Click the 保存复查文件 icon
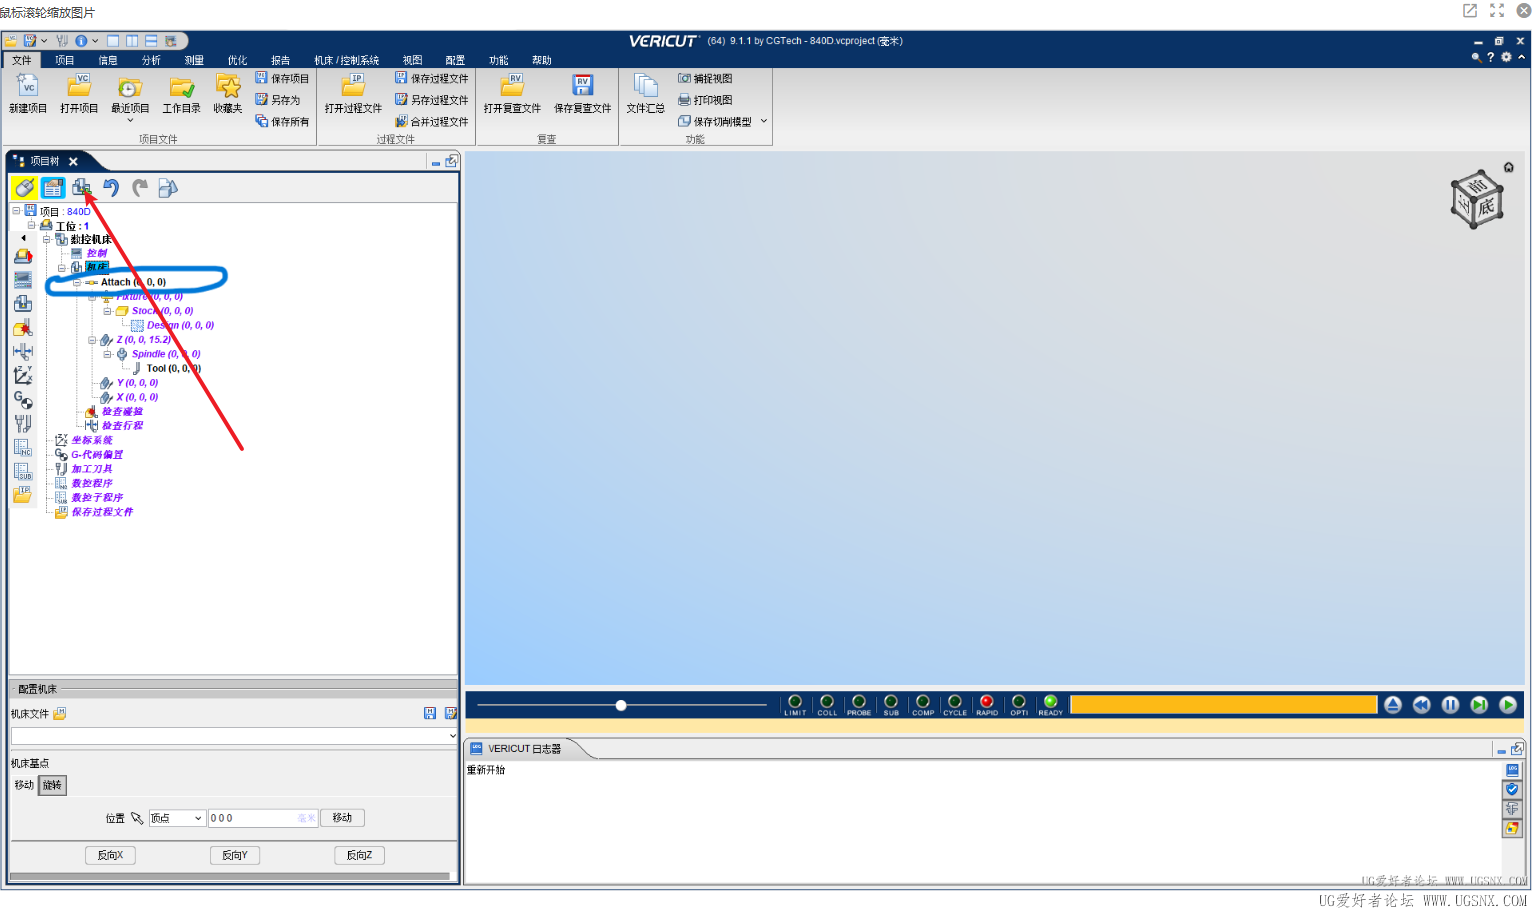This screenshot has width=1532, height=913. (582, 86)
